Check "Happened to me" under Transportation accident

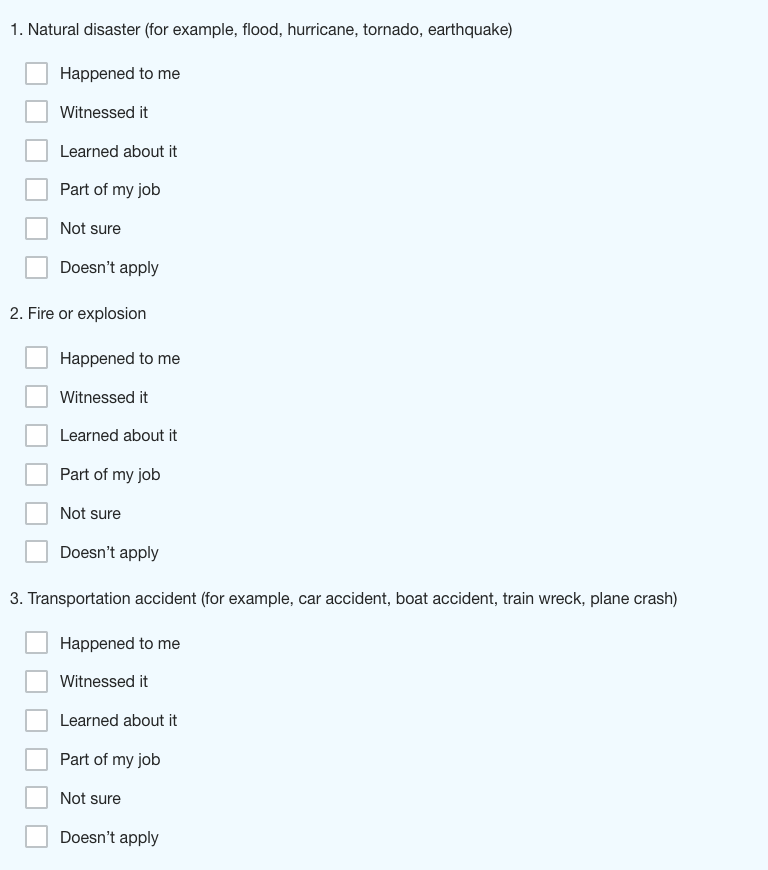pyautogui.click(x=37, y=642)
